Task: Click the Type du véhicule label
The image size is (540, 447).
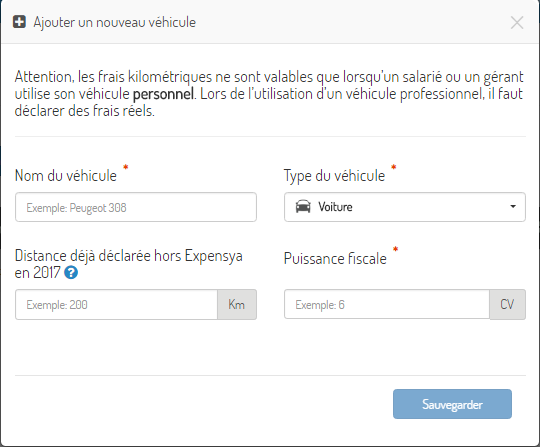Action: [x=334, y=176]
